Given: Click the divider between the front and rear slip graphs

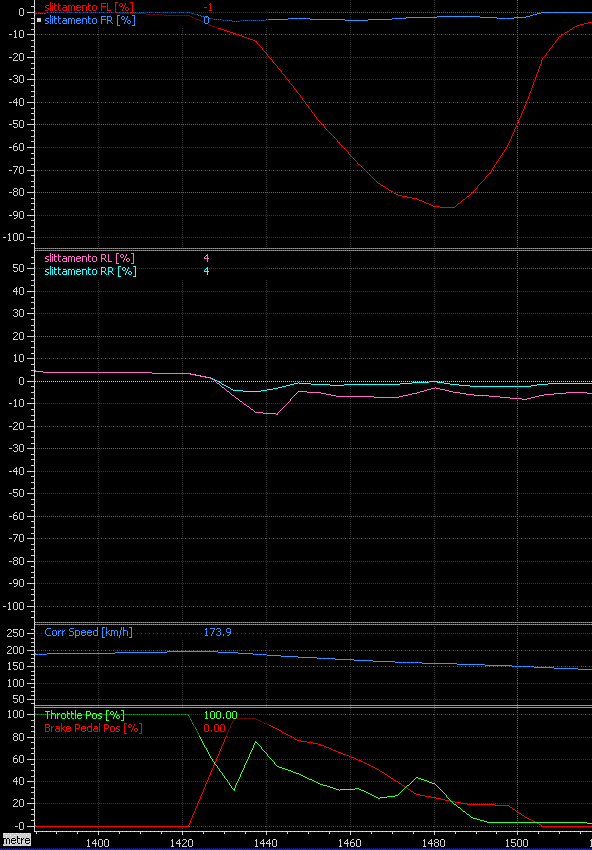Looking at the screenshot, I should pyautogui.click(x=296, y=249).
